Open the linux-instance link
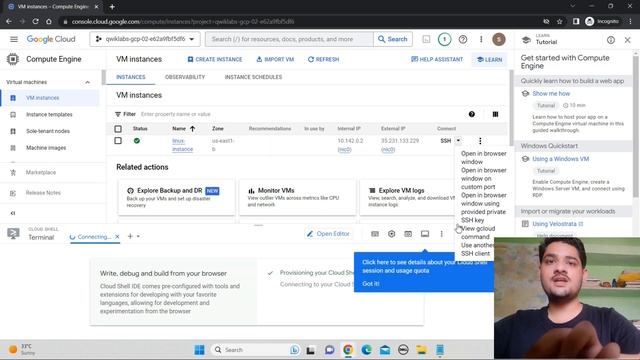Viewport: 640px width, 360px height. (182, 145)
